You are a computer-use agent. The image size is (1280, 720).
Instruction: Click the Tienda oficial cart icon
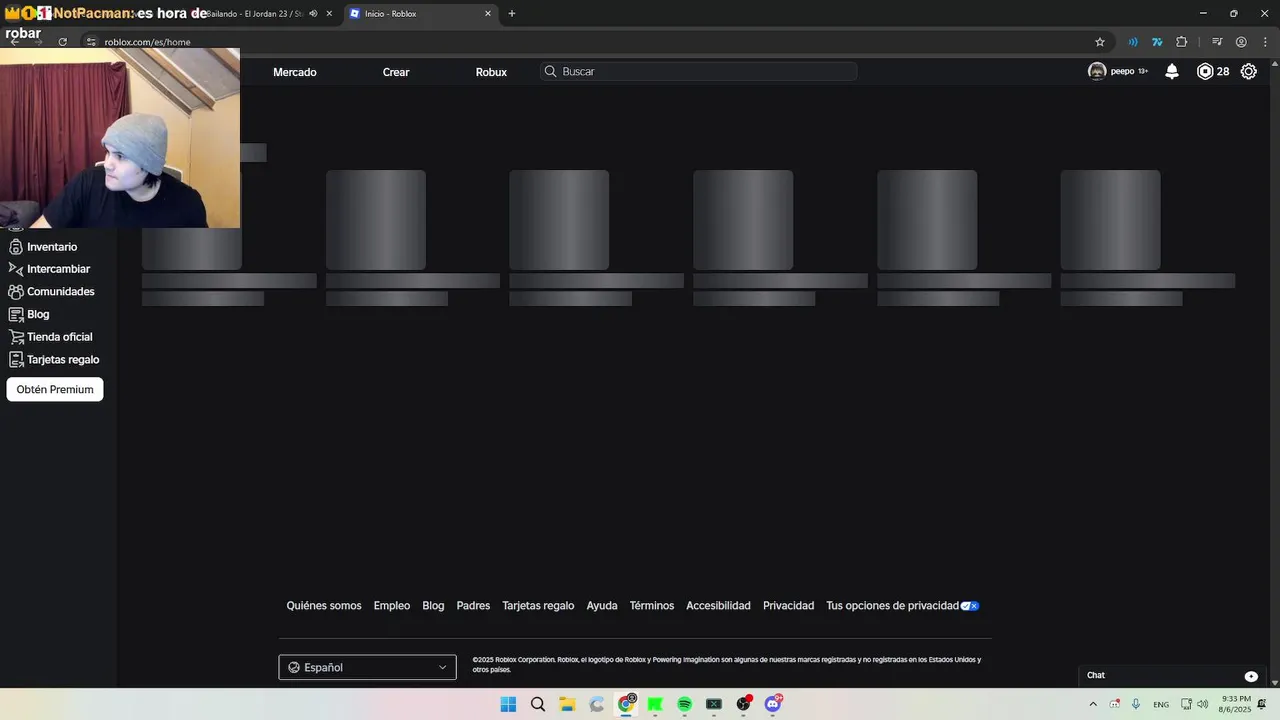pos(15,337)
